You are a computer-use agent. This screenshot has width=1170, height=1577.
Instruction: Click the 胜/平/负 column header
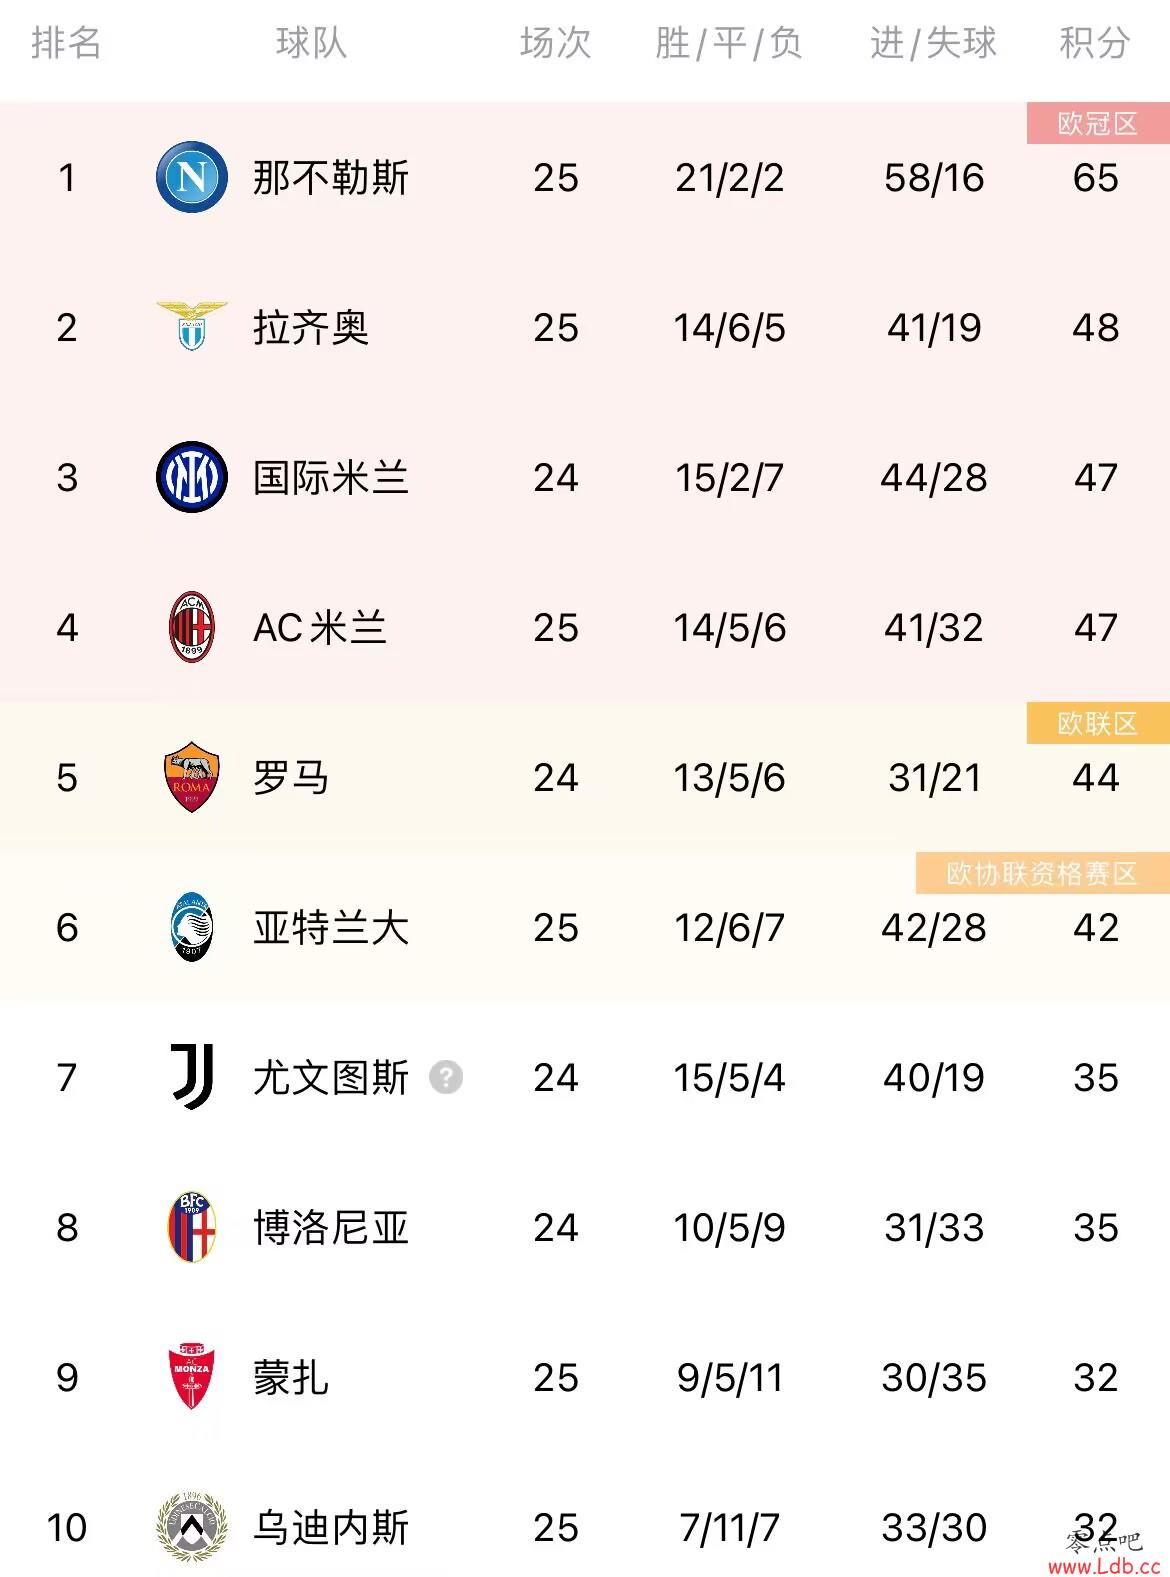click(729, 43)
